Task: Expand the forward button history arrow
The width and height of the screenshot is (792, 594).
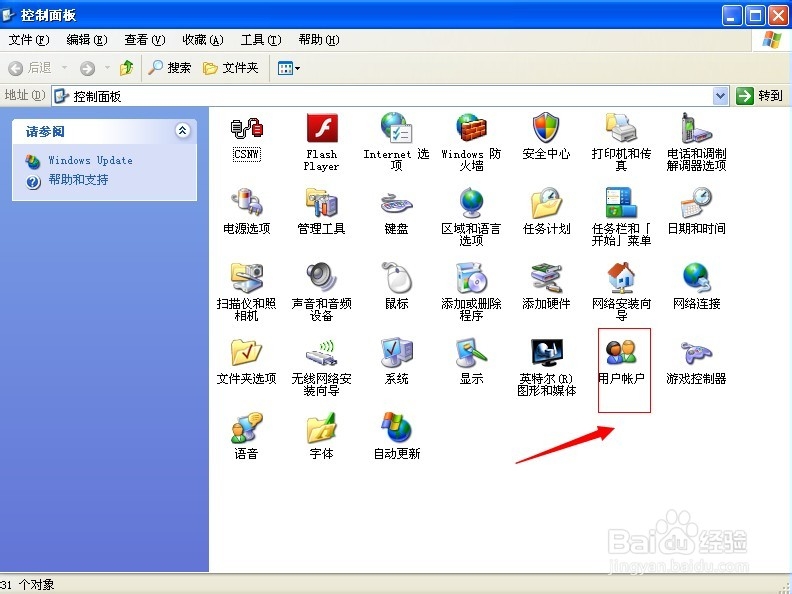Action: click(107, 67)
